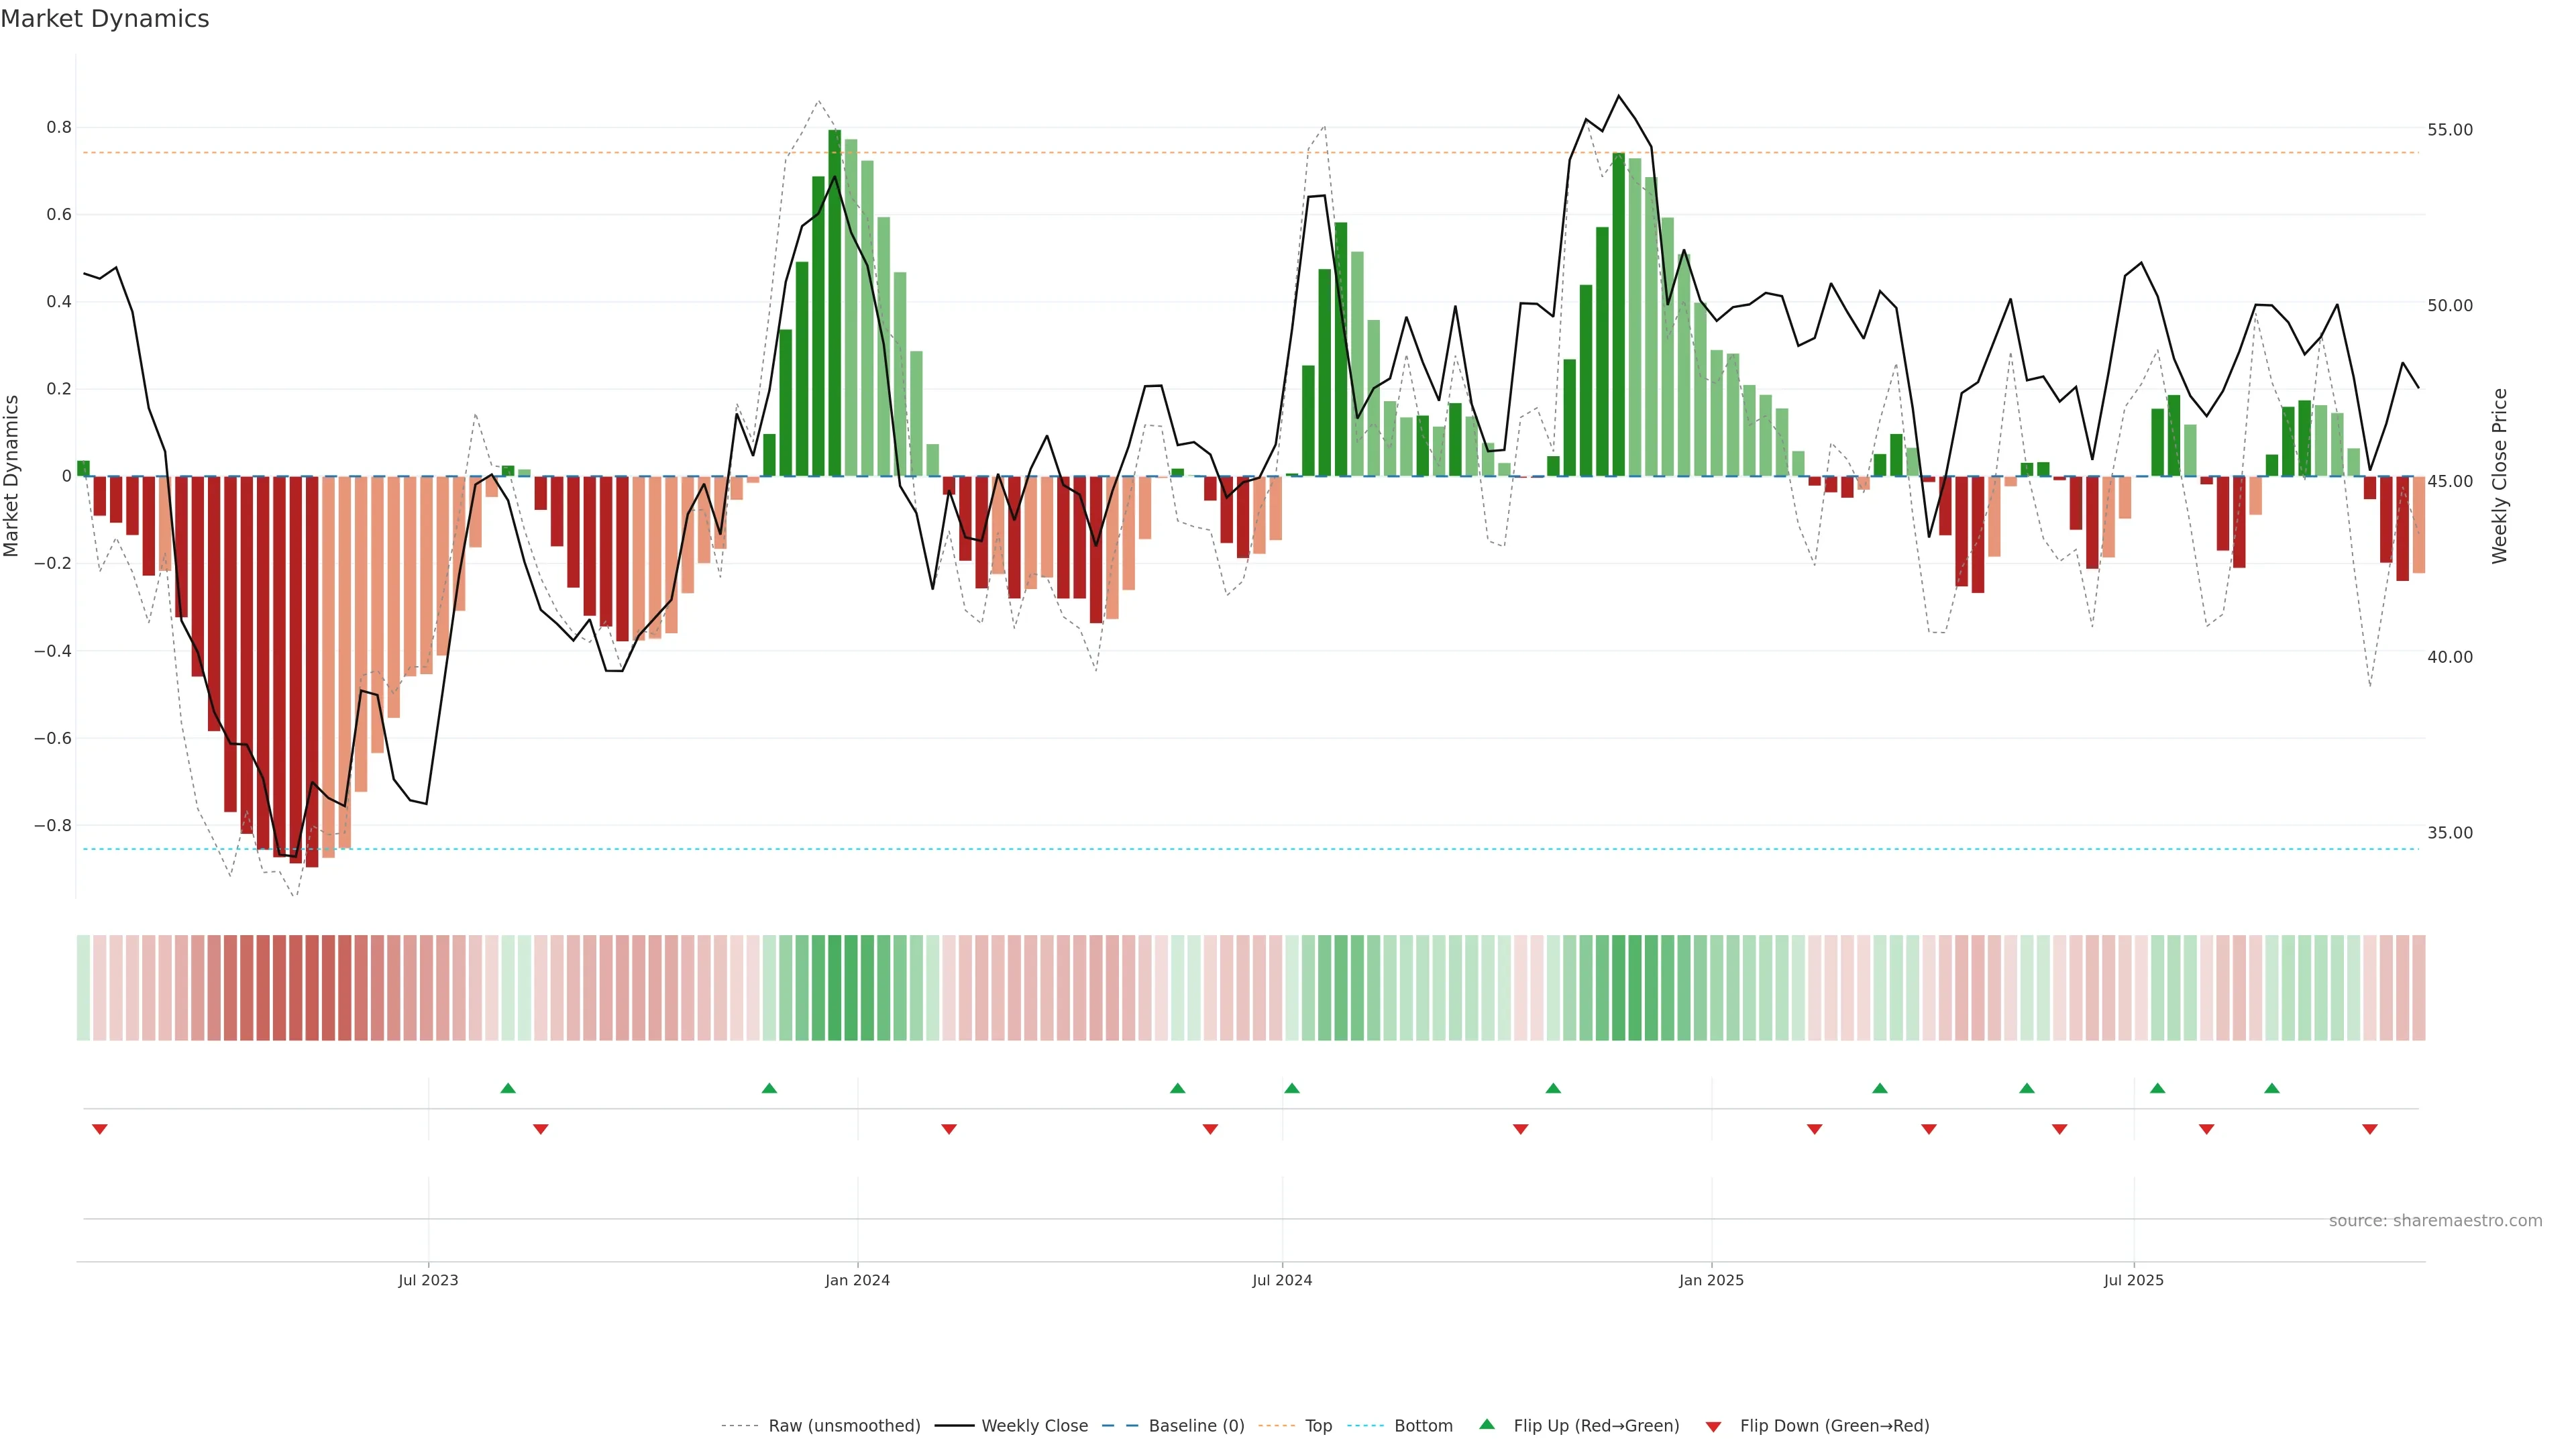This screenshot has width=2576, height=1449.
Task: Click the Weekly Close Price axis title
Action: 2499,476
